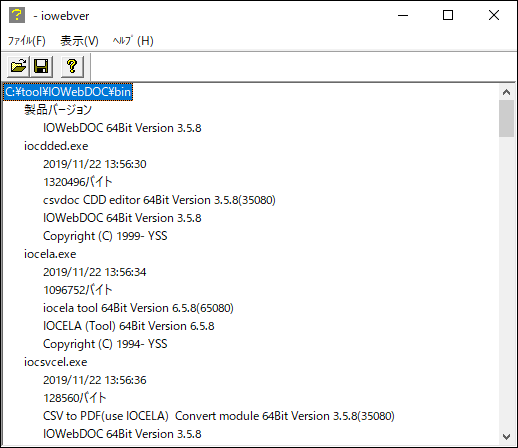
Task: Select the iocela.exe tree node
Action: [x=50, y=254]
